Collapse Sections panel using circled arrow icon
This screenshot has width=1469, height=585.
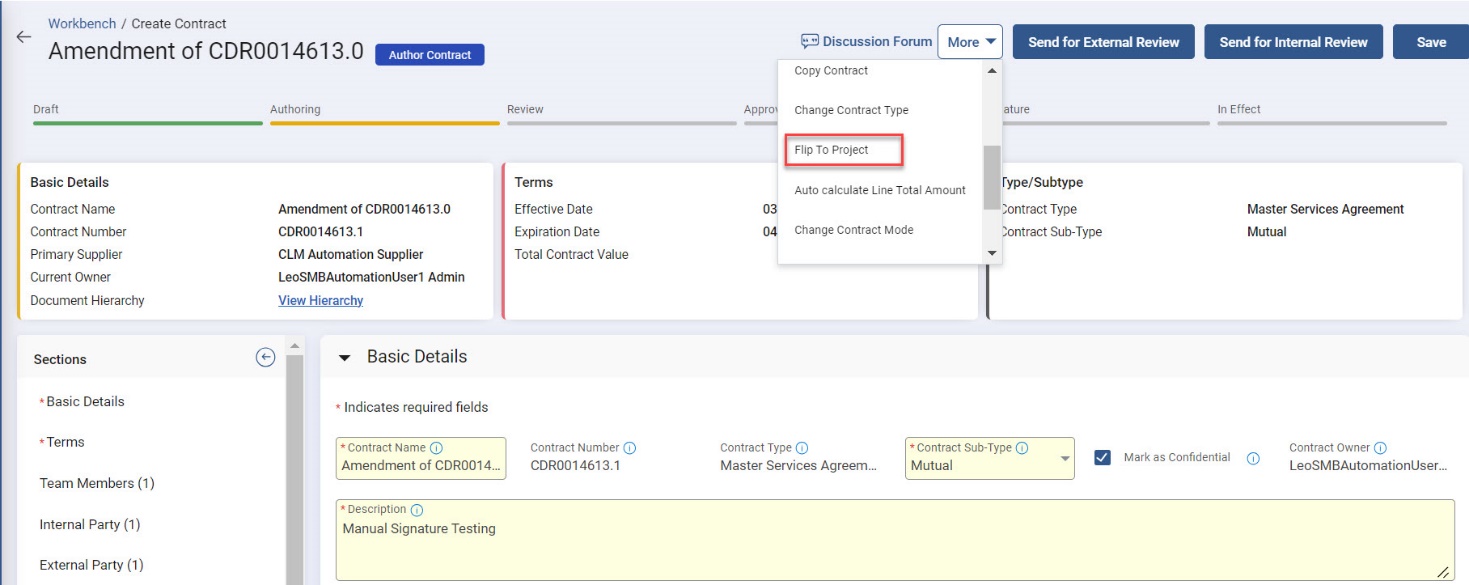point(265,358)
